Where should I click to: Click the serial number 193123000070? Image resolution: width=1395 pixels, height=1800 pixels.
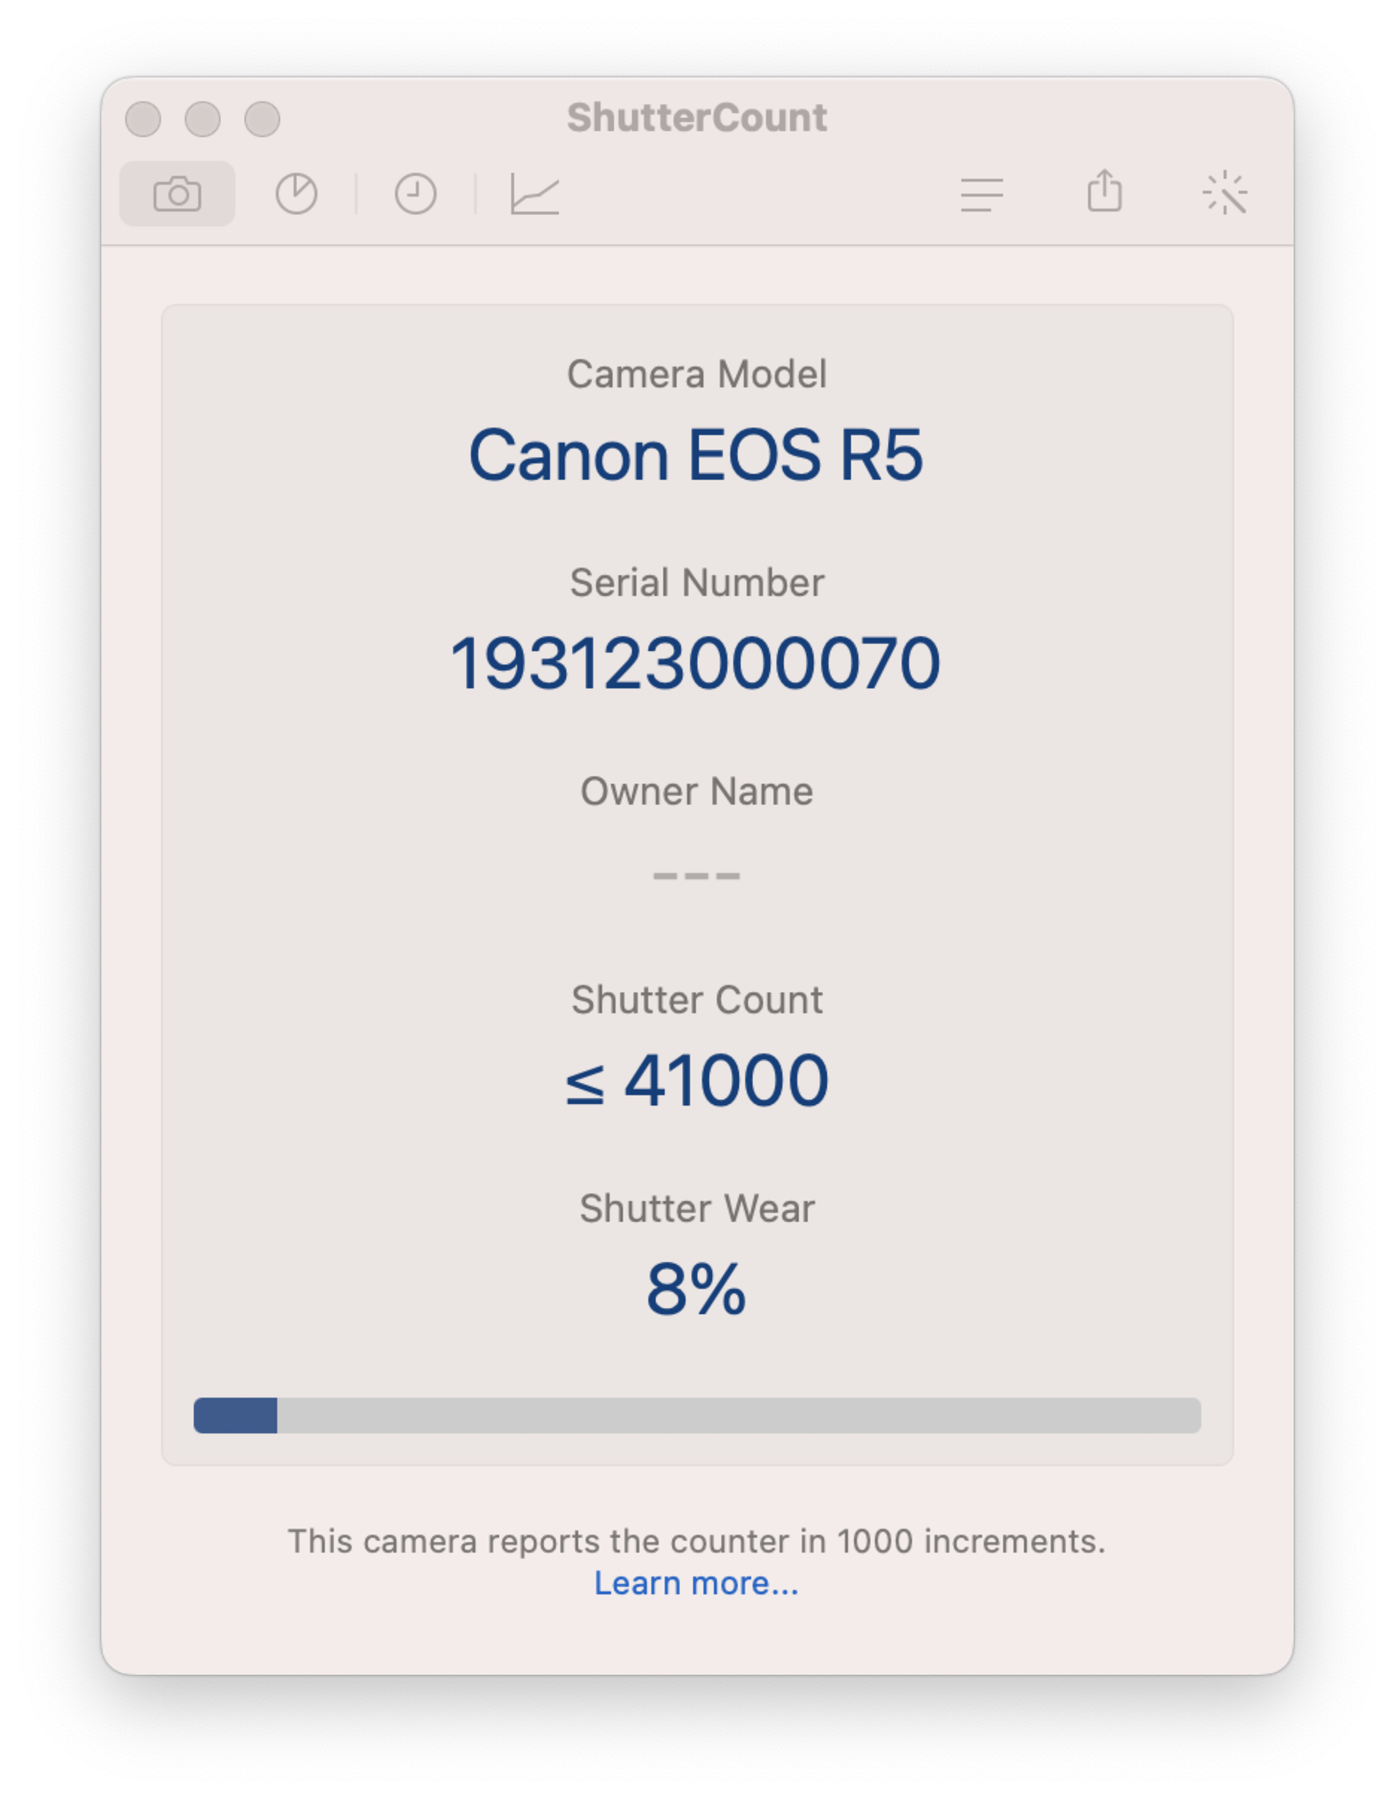point(696,663)
